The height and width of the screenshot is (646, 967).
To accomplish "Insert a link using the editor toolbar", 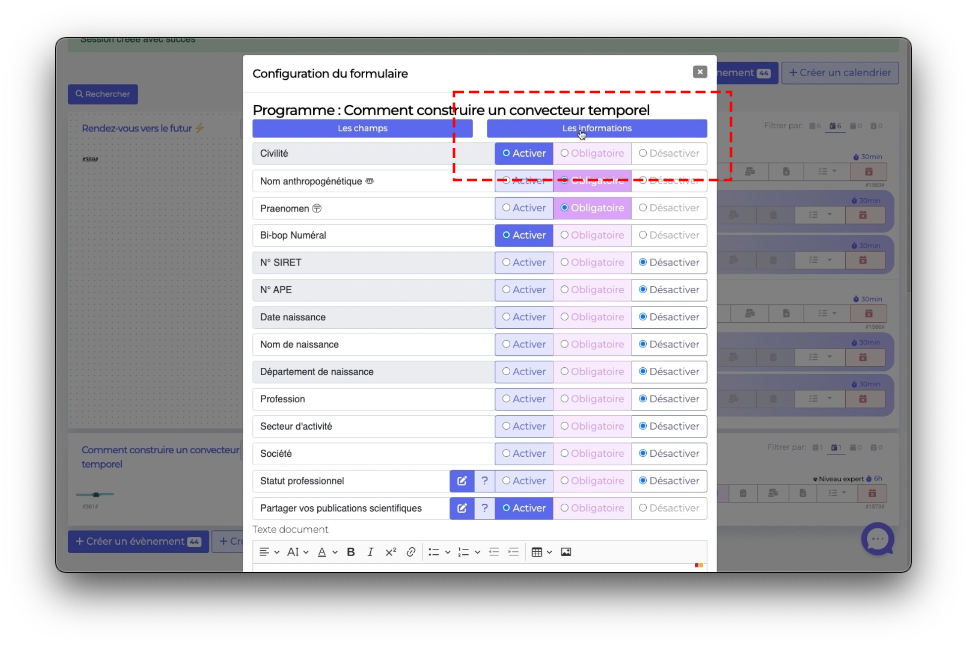I will 411,552.
